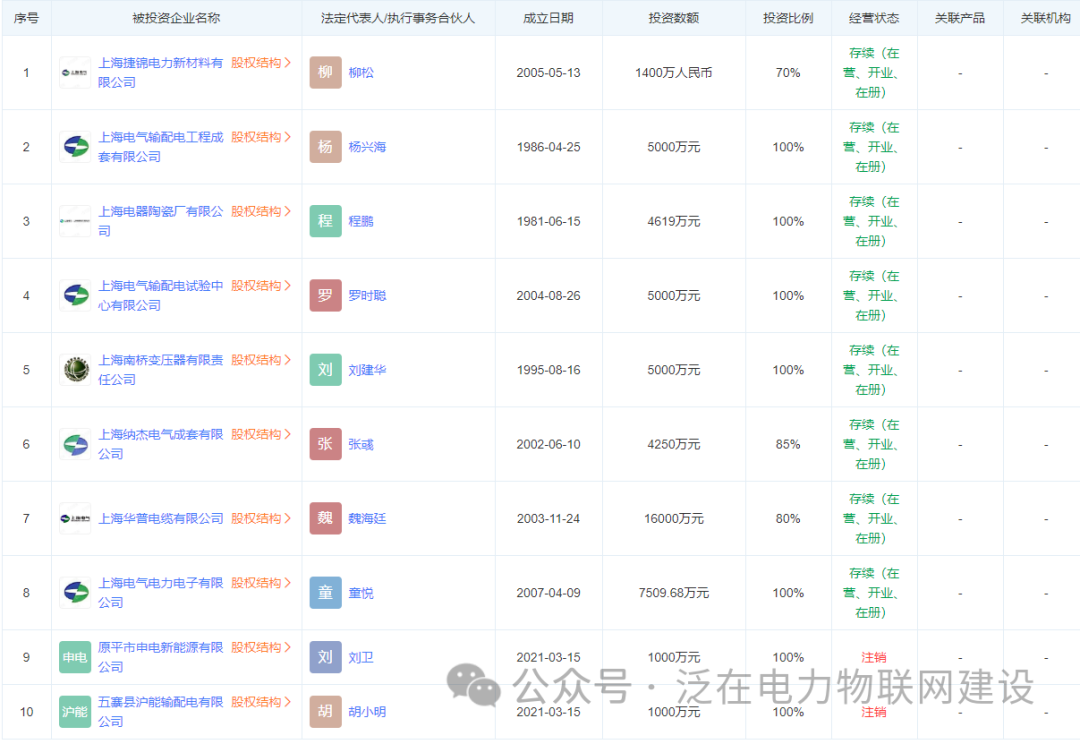
Task: Open 股权结构 for 上海南桥变压器
Action: [261, 360]
